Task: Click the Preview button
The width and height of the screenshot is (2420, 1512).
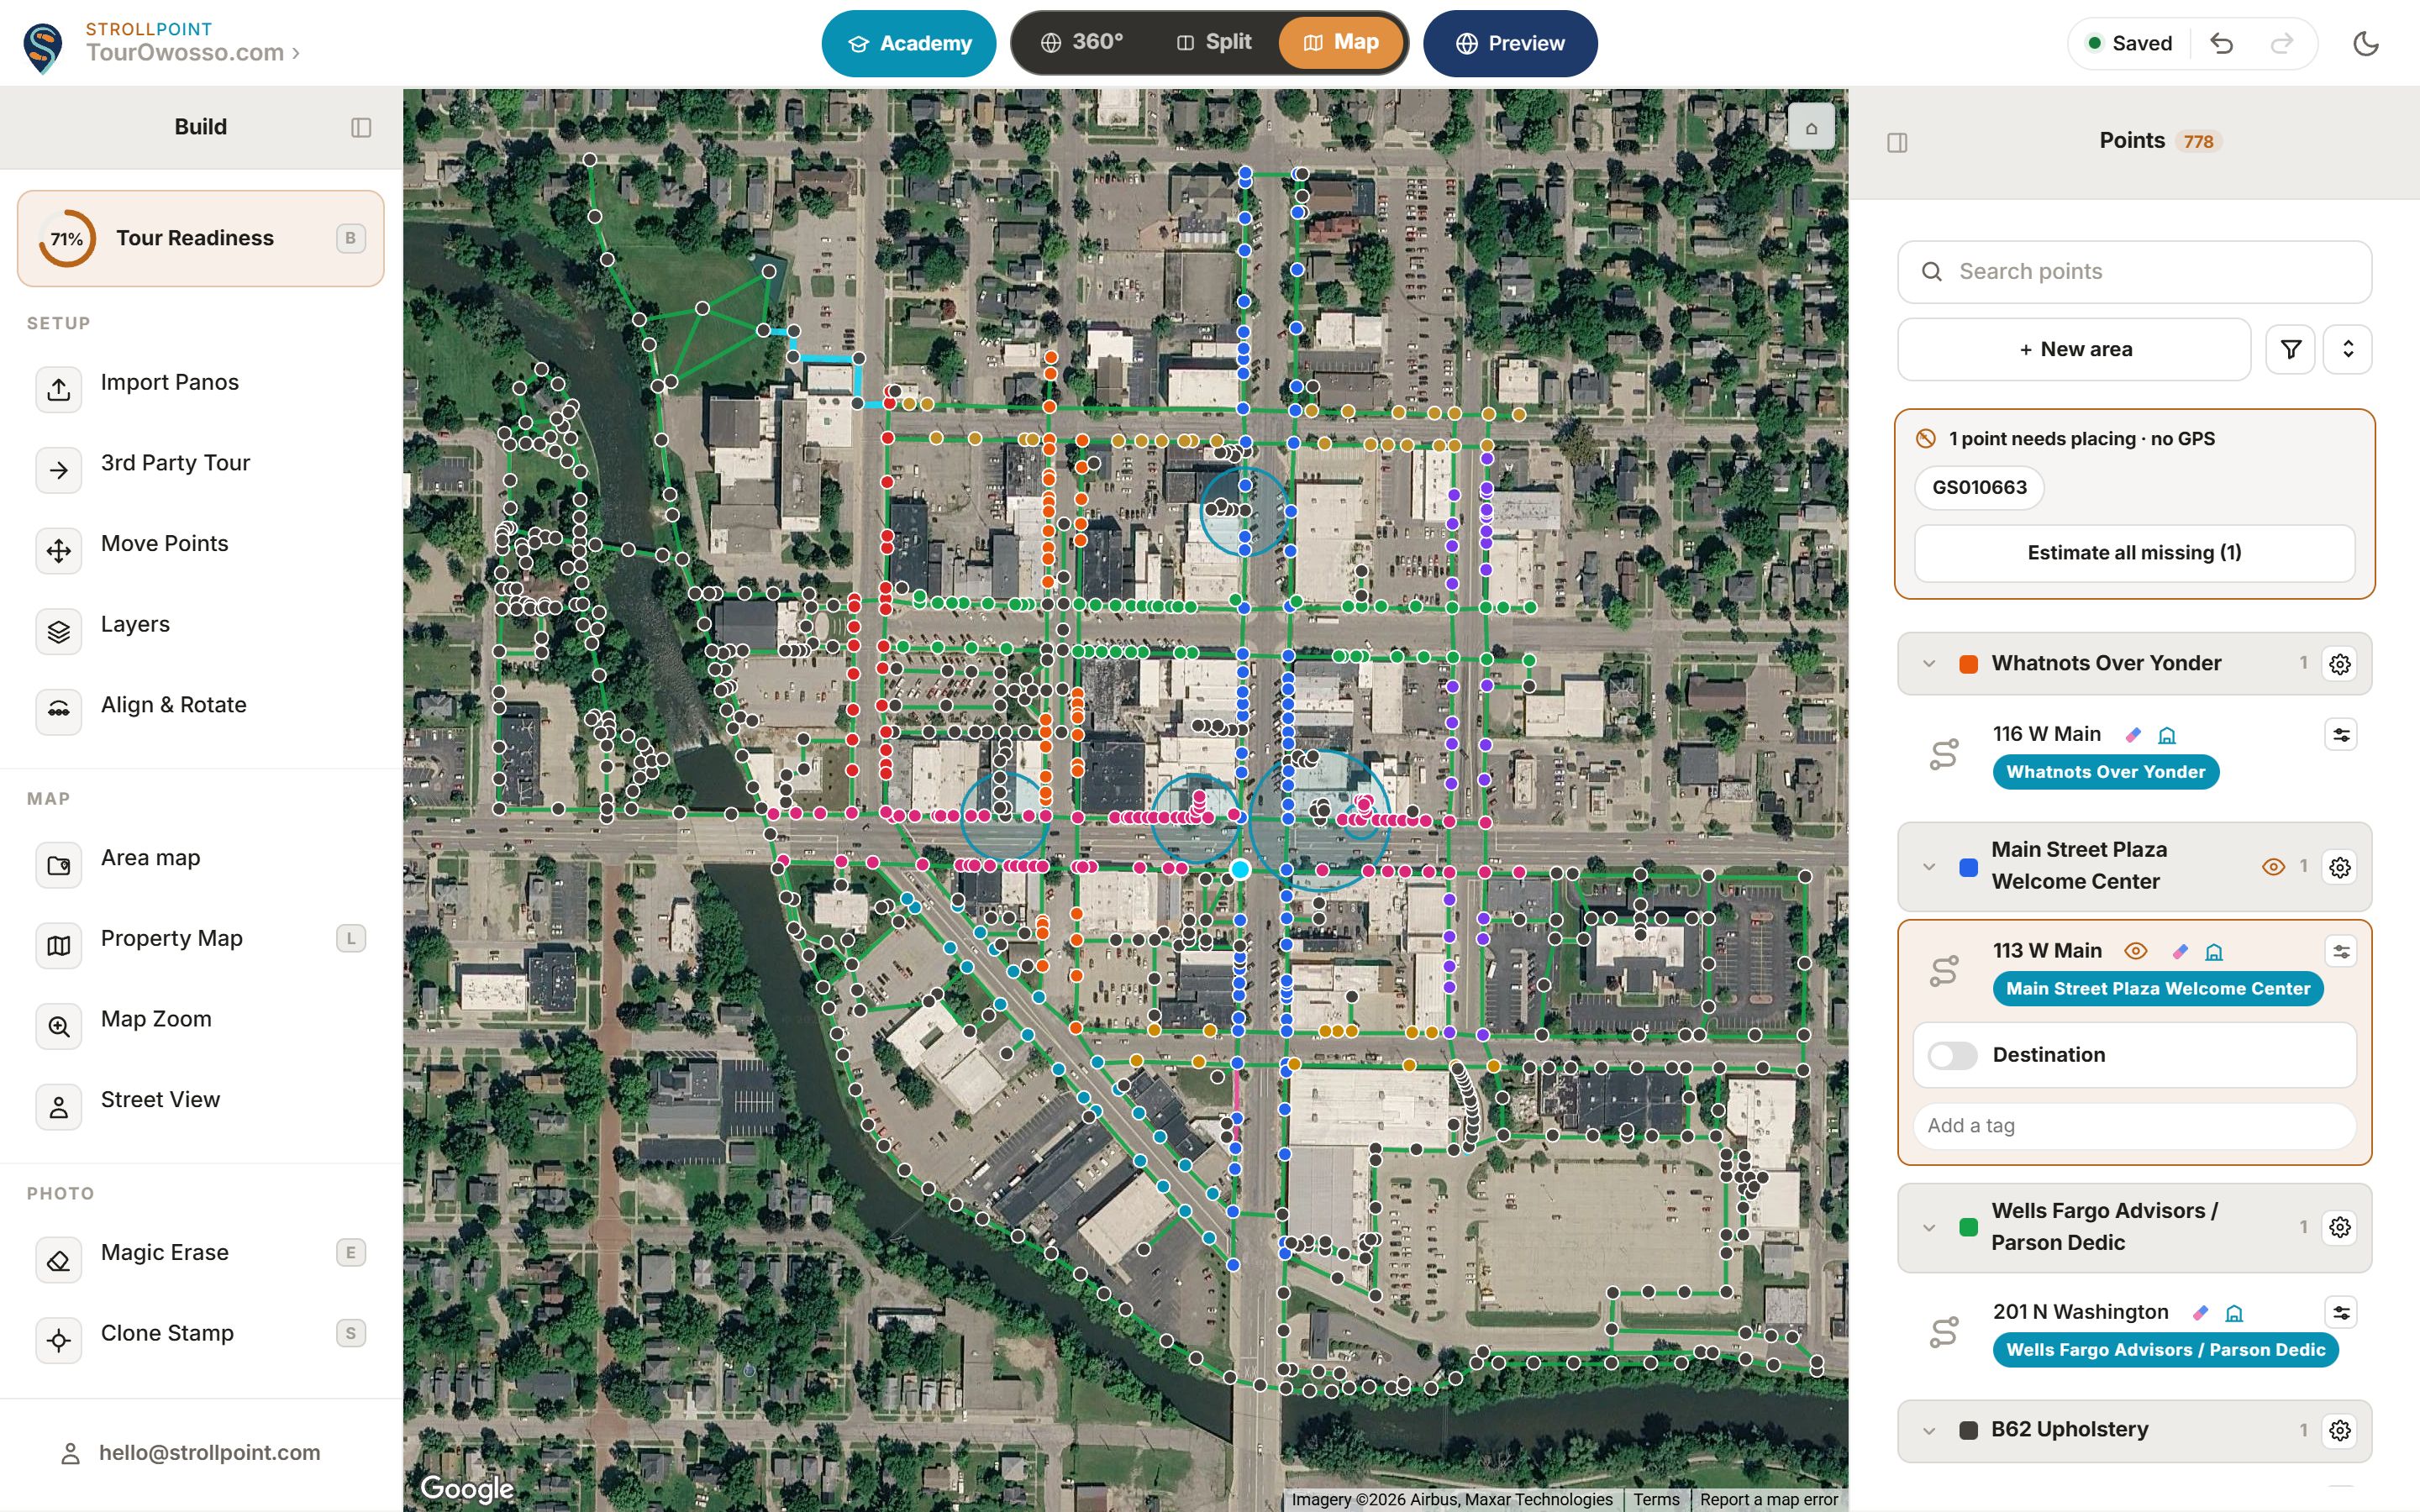Action: (1510, 44)
